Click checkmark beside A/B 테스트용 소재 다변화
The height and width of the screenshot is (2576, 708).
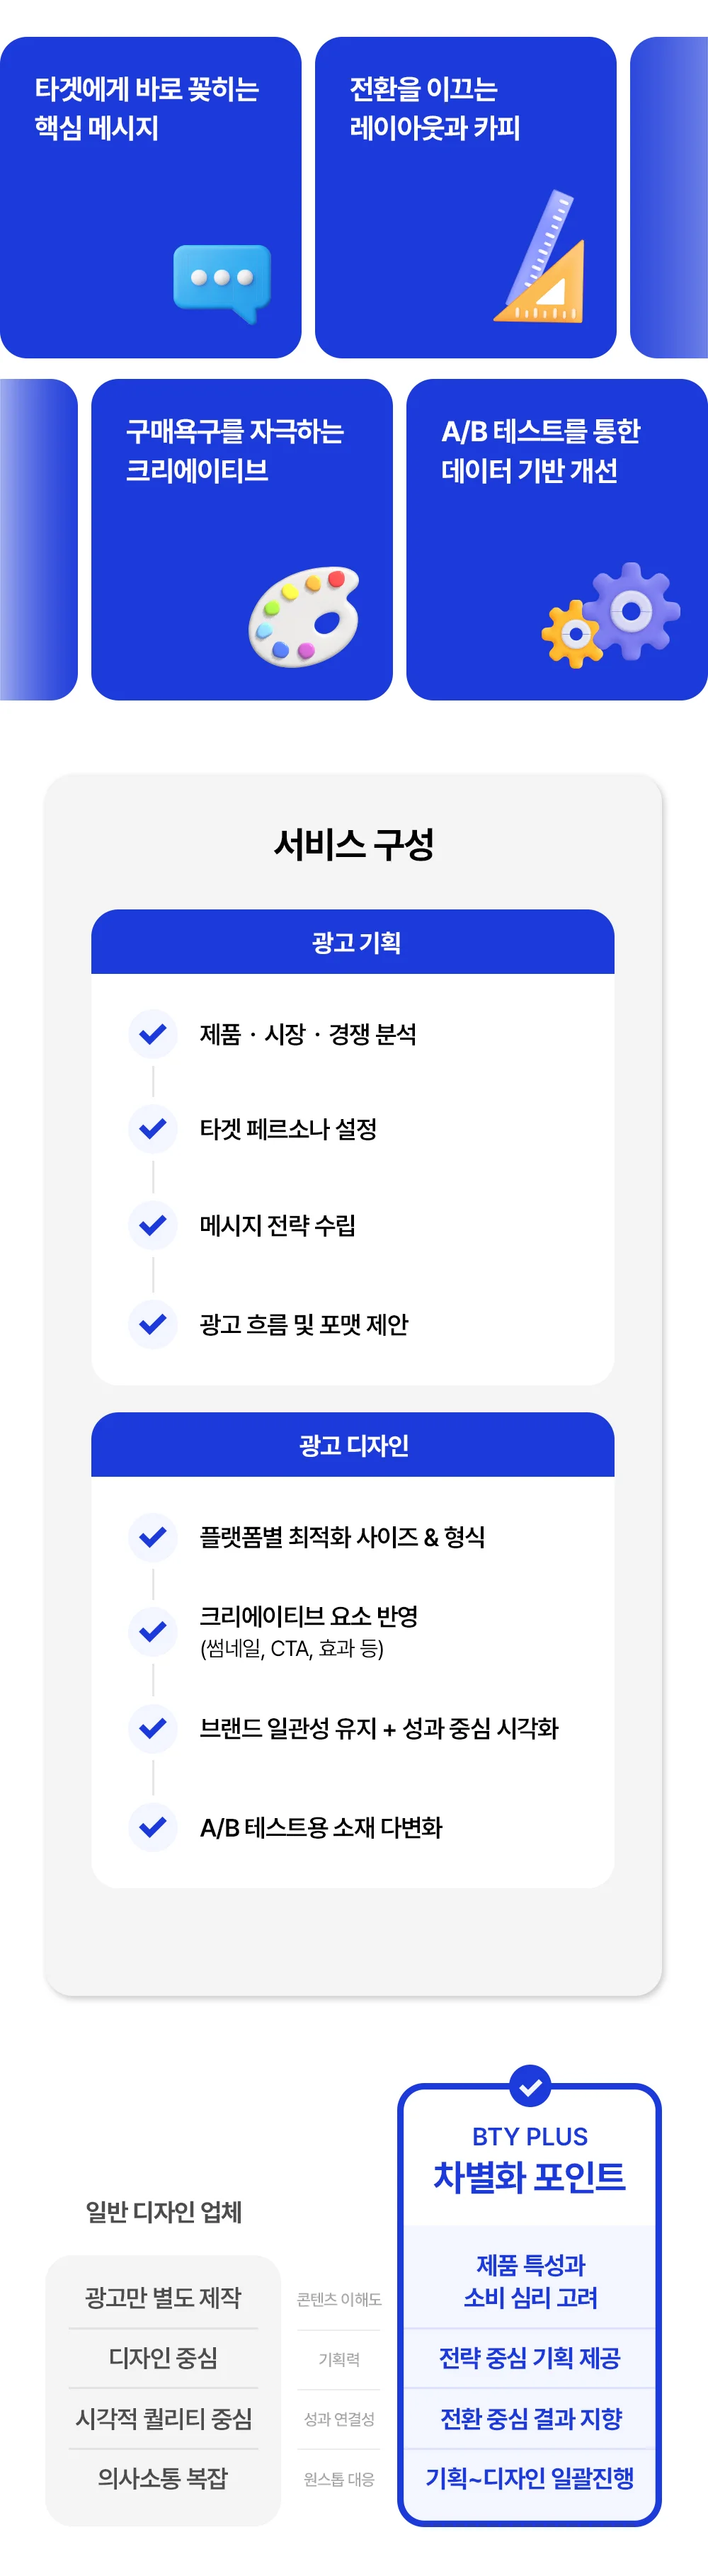[x=153, y=1827]
